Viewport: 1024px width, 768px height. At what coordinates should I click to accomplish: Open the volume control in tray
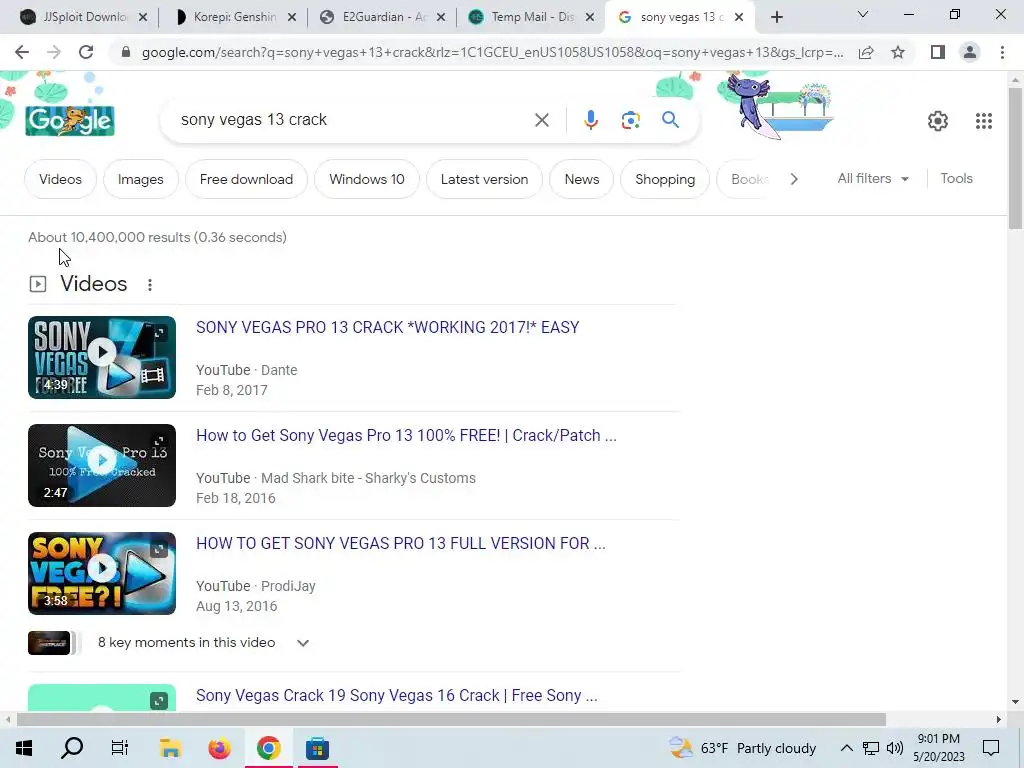coord(895,748)
